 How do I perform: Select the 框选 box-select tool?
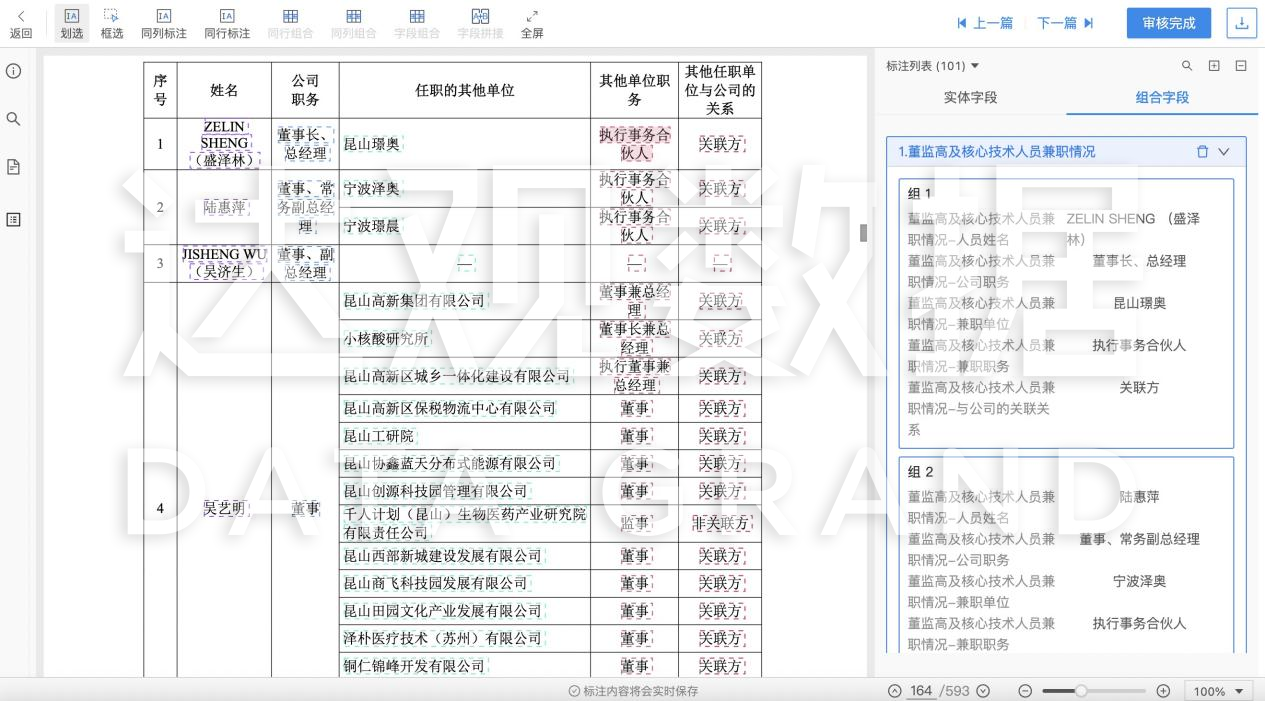[112, 23]
